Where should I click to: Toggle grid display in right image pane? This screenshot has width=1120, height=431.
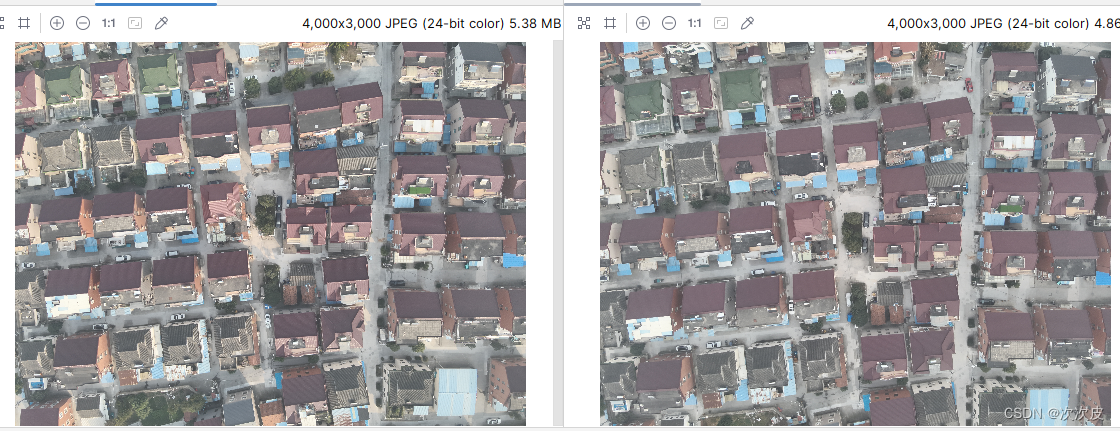[609, 23]
